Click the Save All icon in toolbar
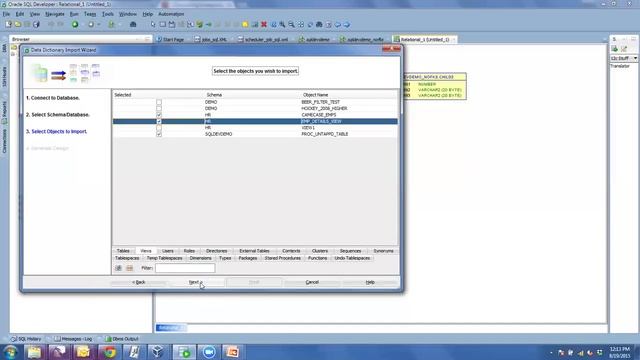Viewport: 640px width, 360px height. pyautogui.click(x=36, y=24)
